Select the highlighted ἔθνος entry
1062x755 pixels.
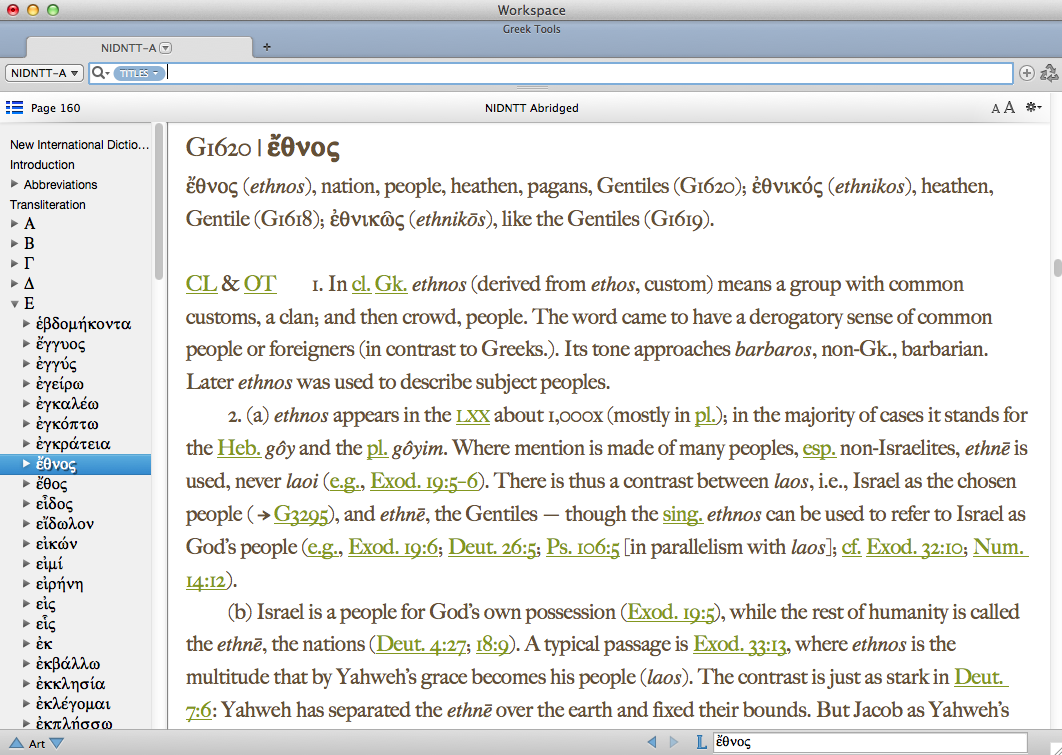coord(75,464)
